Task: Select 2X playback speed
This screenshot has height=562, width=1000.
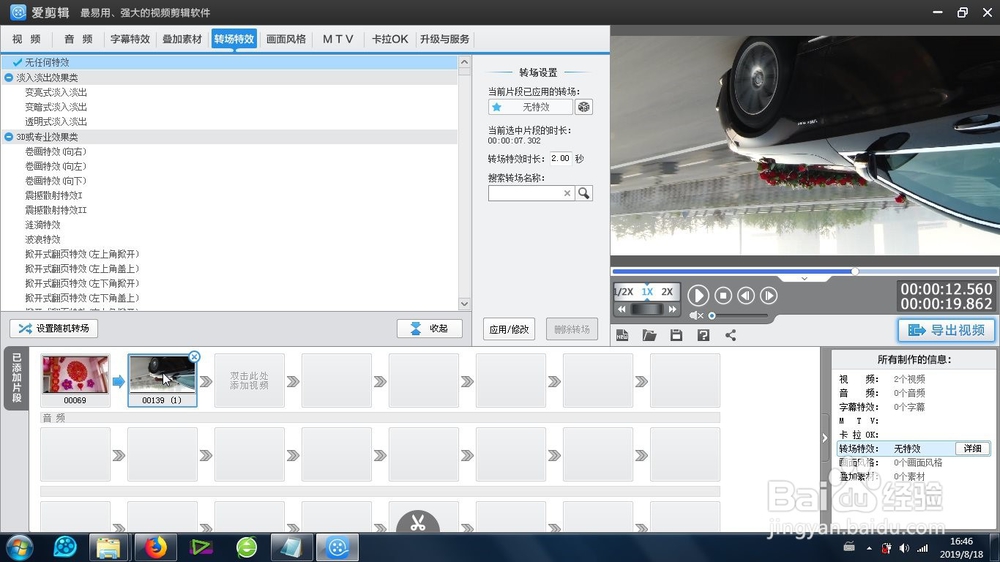Action: point(667,292)
